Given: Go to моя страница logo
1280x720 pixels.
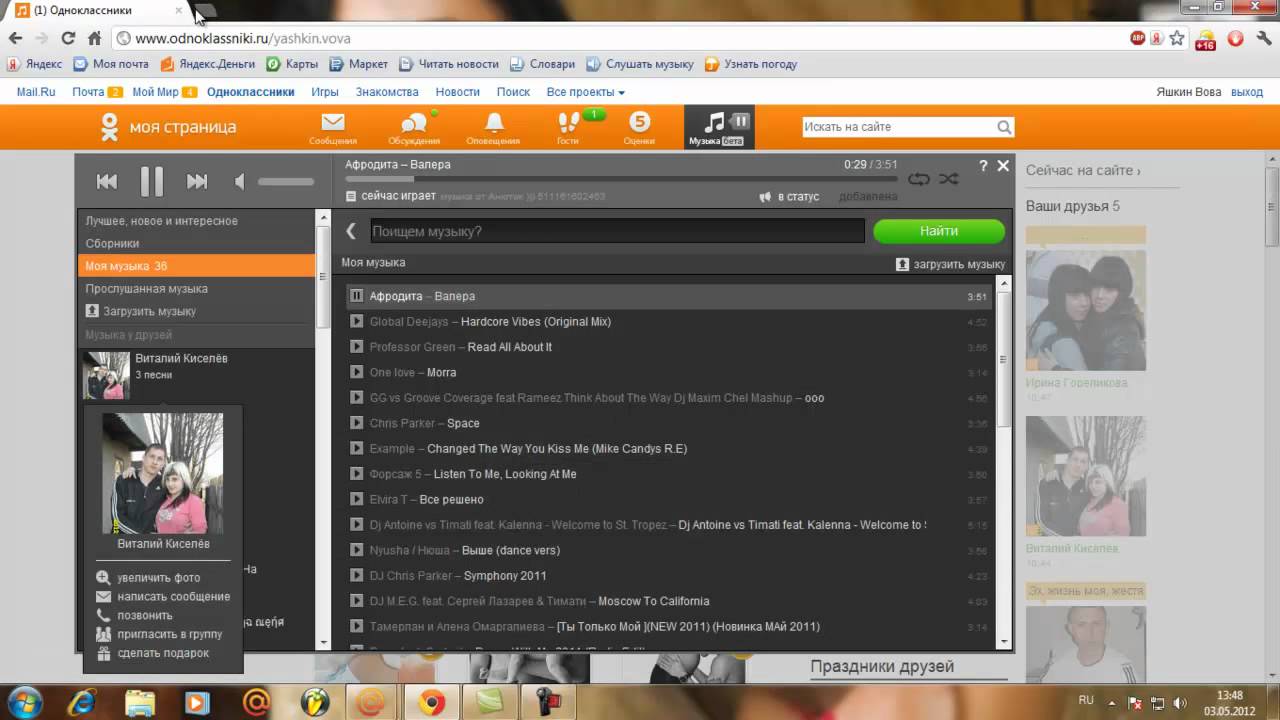Looking at the screenshot, I should click(167, 127).
